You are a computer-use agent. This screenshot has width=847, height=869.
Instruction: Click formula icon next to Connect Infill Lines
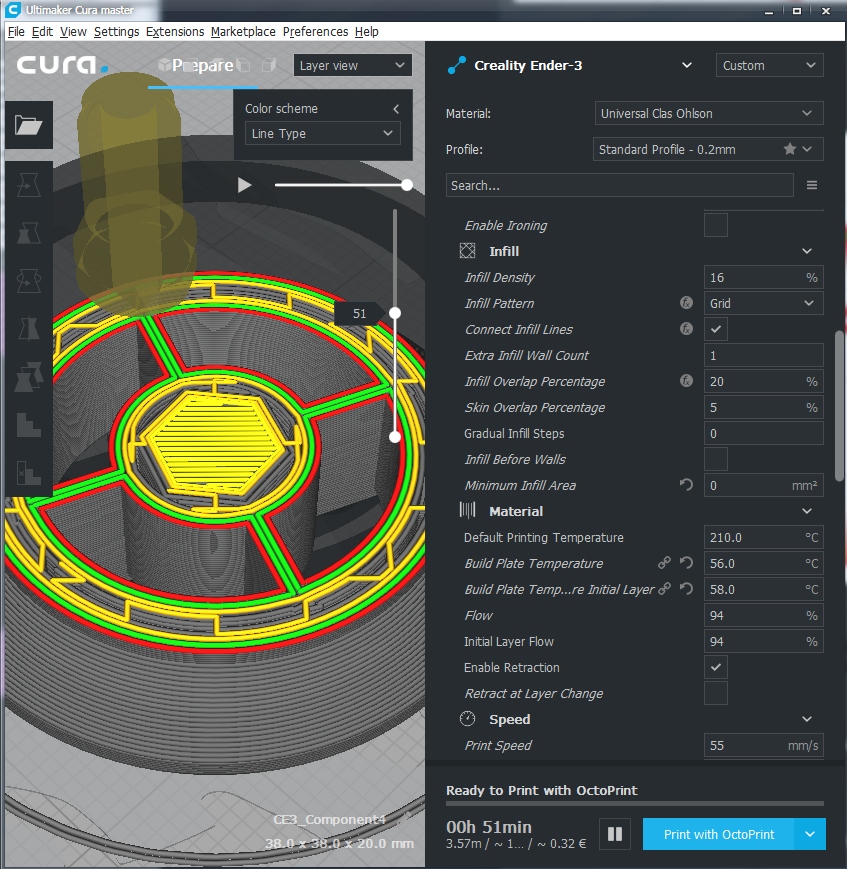coord(686,329)
